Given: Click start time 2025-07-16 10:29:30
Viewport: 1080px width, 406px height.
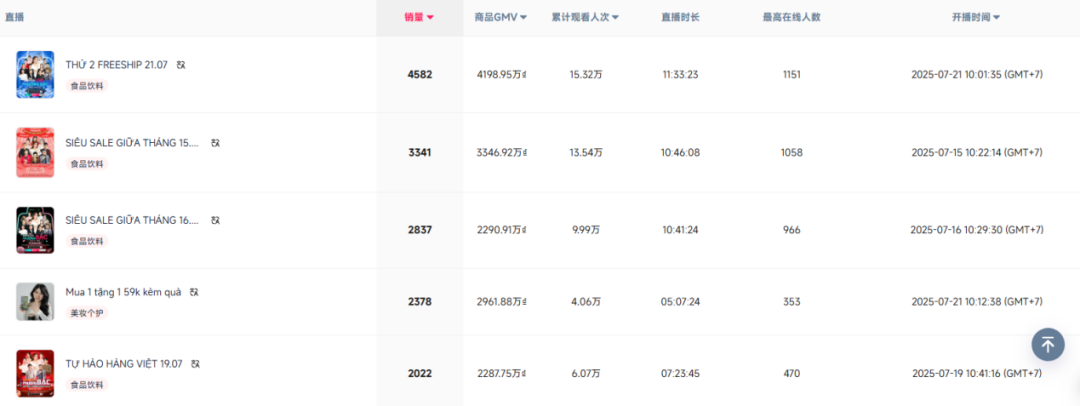Looking at the screenshot, I should [x=977, y=230].
